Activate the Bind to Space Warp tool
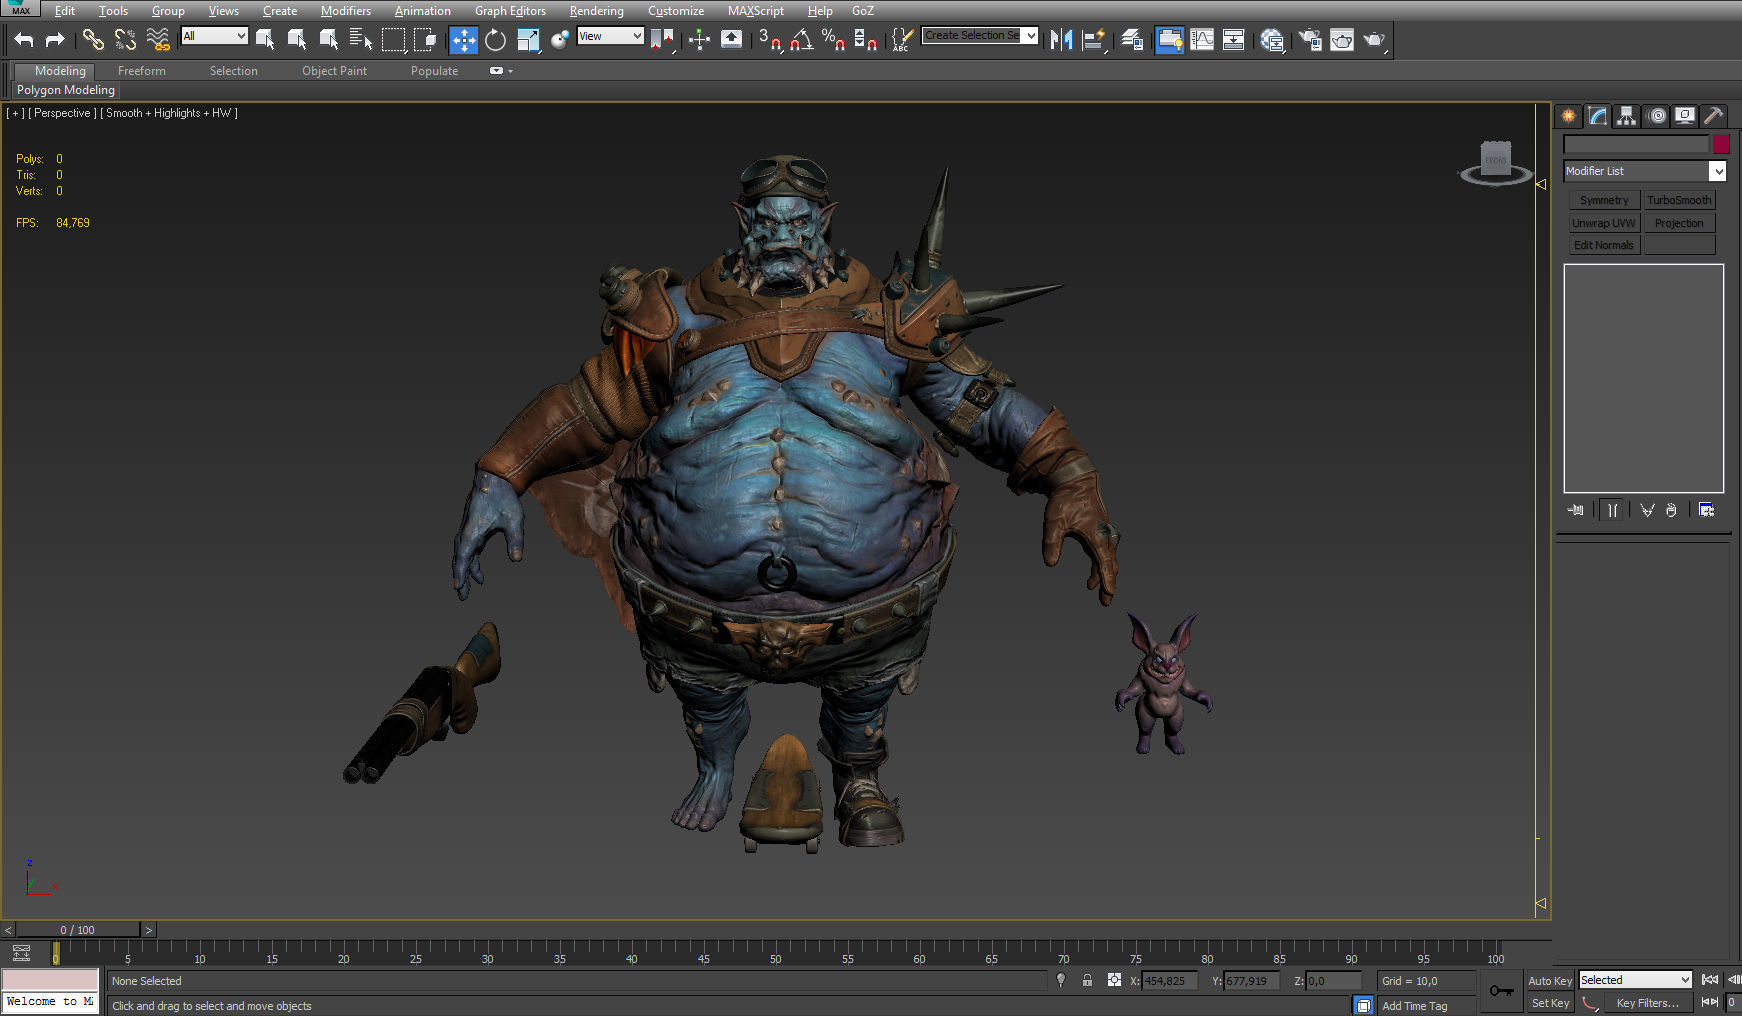1742x1016 pixels. click(157, 39)
